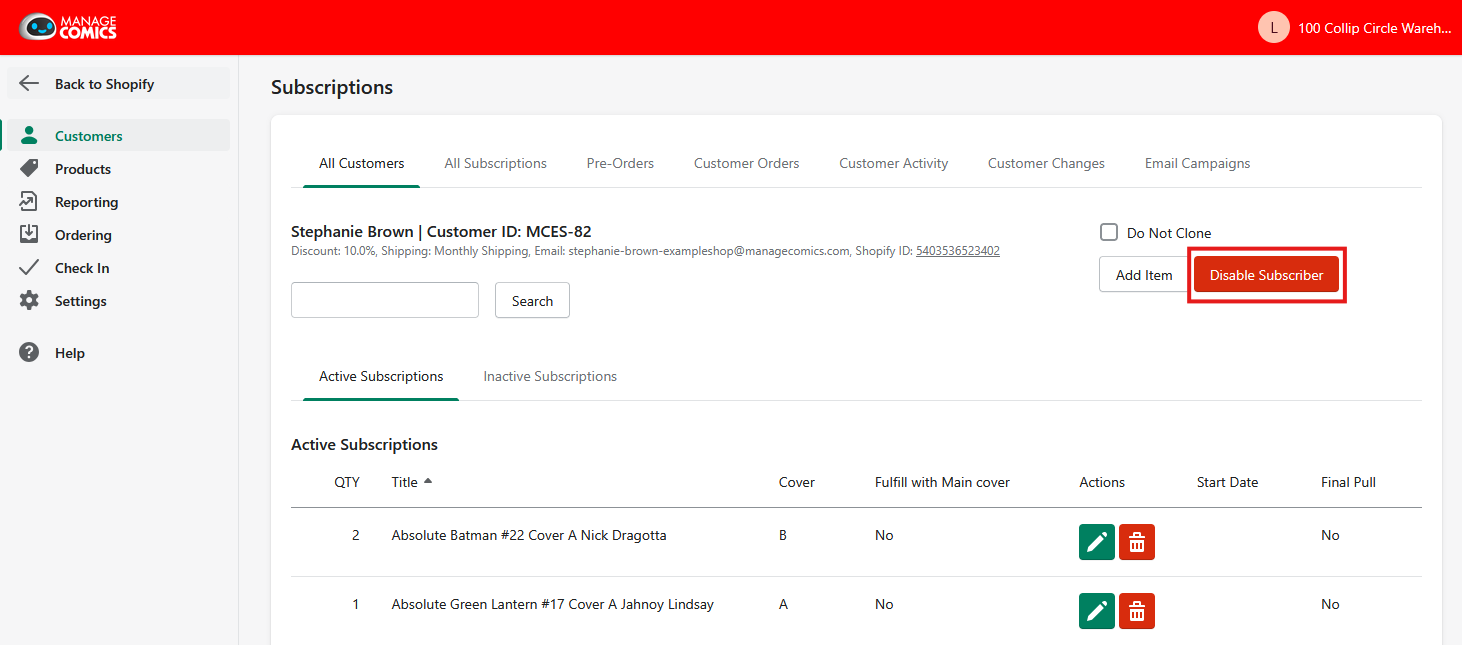The width and height of the screenshot is (1462, 645).
Task: Open the Pre-Orders tab
Action: (x=620, y=163)
